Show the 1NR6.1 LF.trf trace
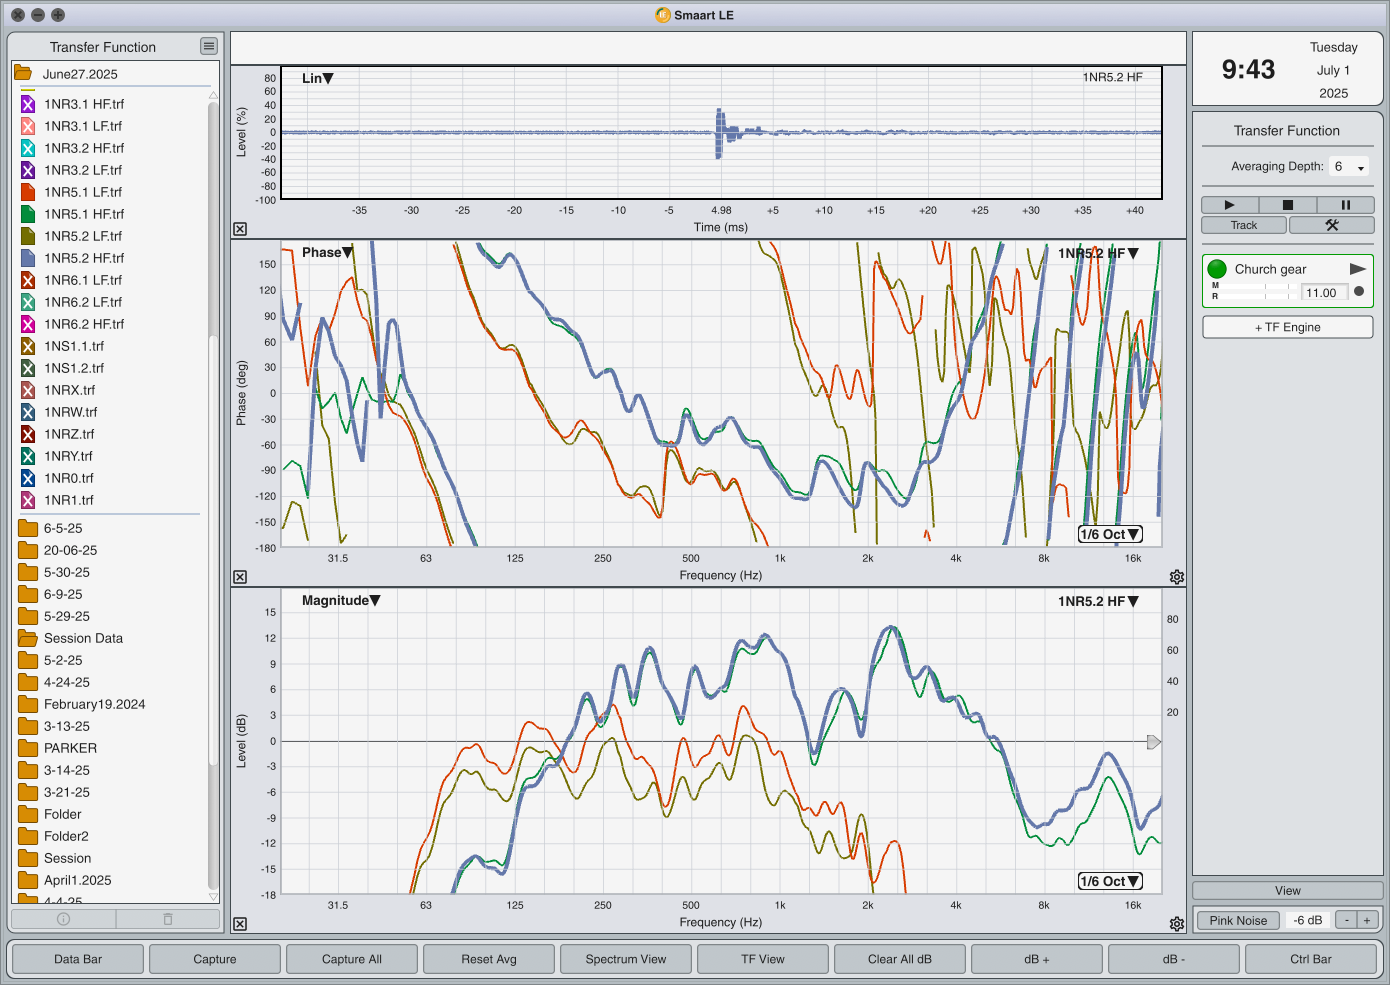 [x=28, y=280]
